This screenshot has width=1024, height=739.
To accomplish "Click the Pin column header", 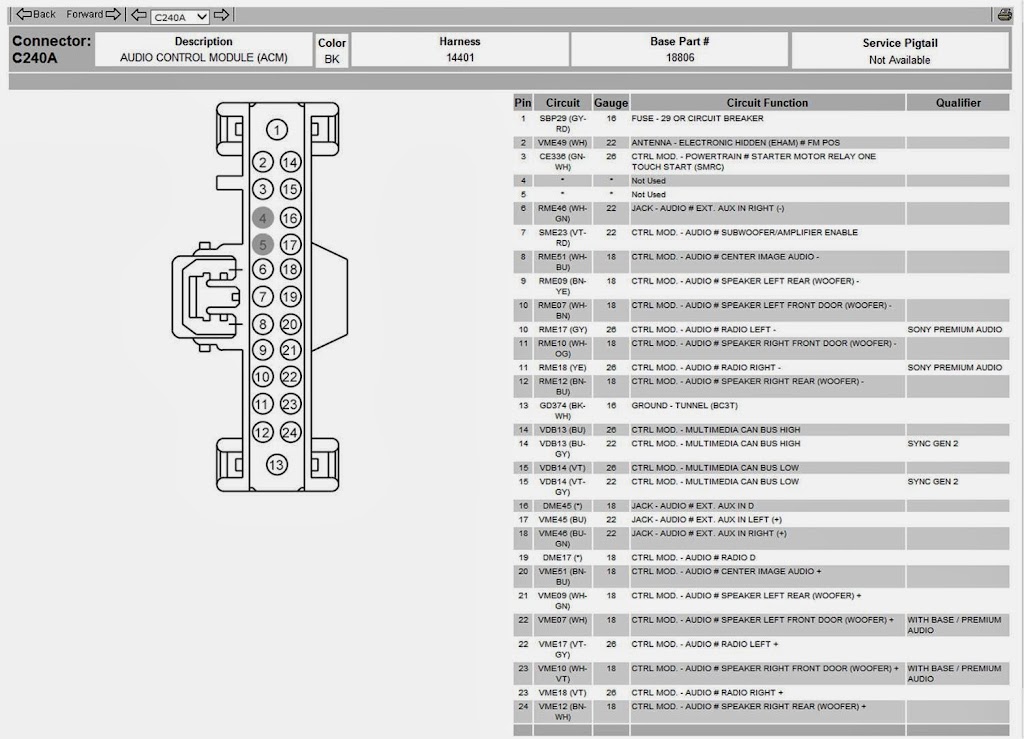I will coord(522,102).
